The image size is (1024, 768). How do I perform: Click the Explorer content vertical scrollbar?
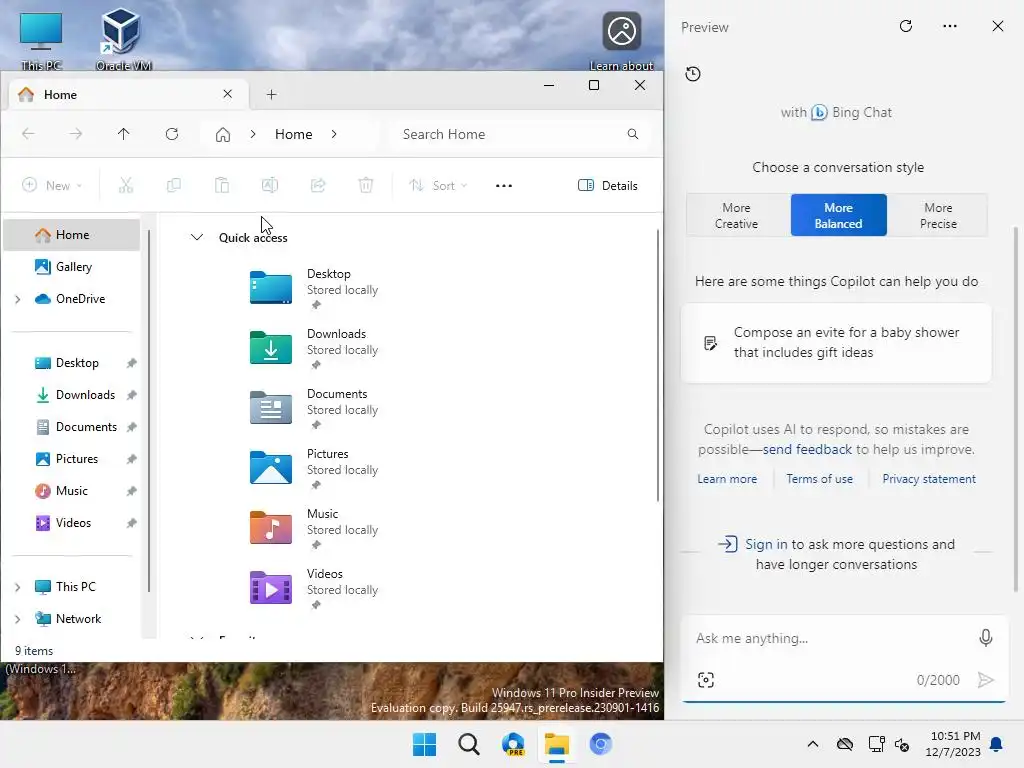click(x=658, y=366)
